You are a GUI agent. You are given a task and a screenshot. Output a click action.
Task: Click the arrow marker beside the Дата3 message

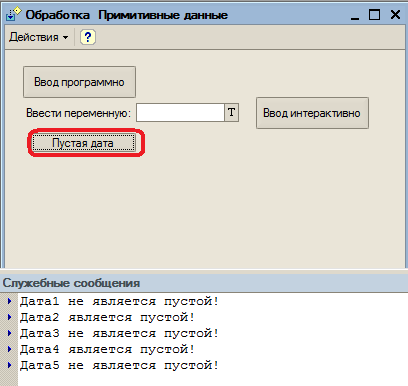pyautogui.click(x=10, y=333)
